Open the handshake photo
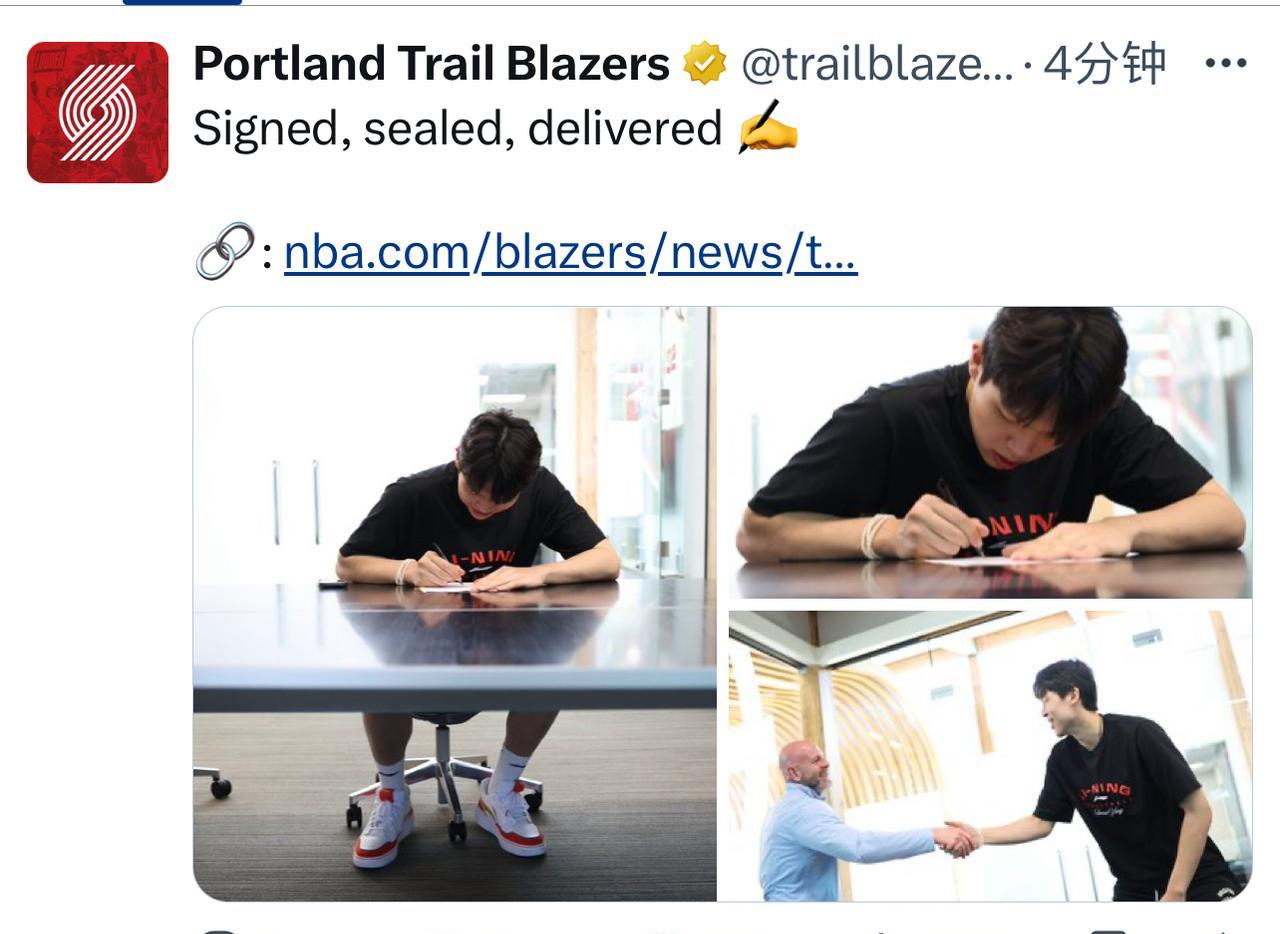Image resolution: width=1280 pixels, height=934 pixels. point(990,756)
